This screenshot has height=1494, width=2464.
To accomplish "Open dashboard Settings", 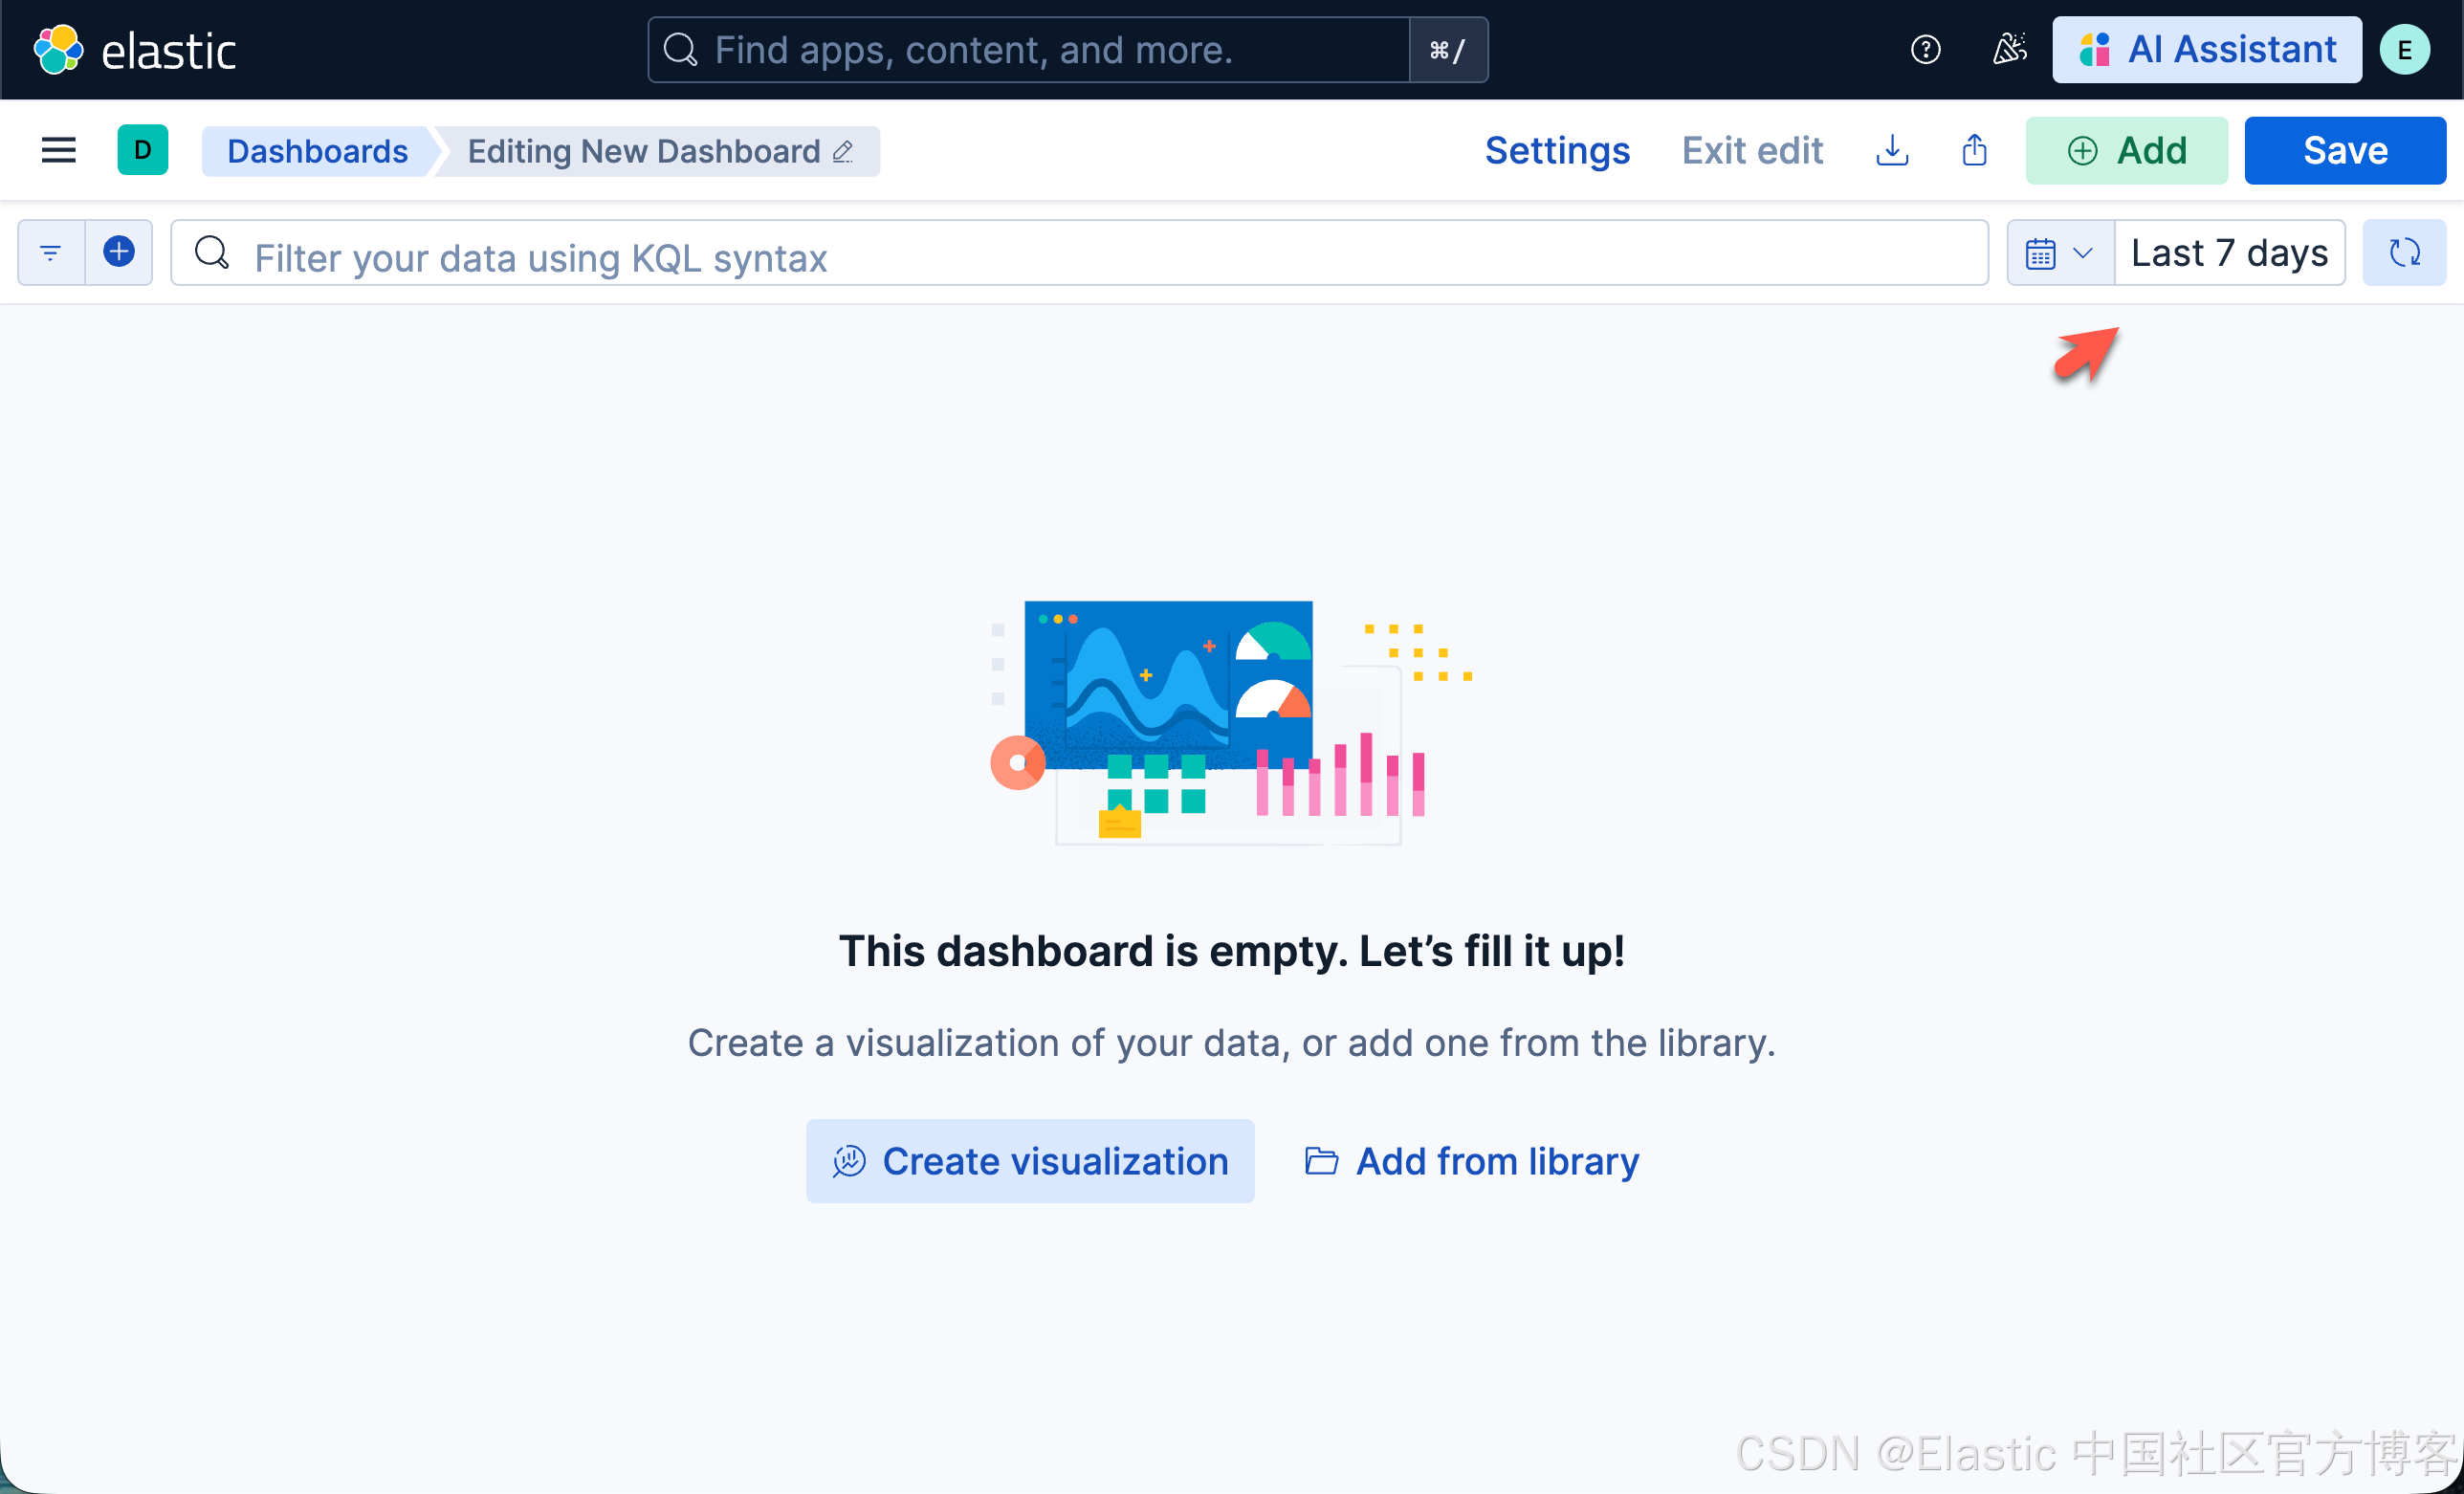I will pos(1557,151).
